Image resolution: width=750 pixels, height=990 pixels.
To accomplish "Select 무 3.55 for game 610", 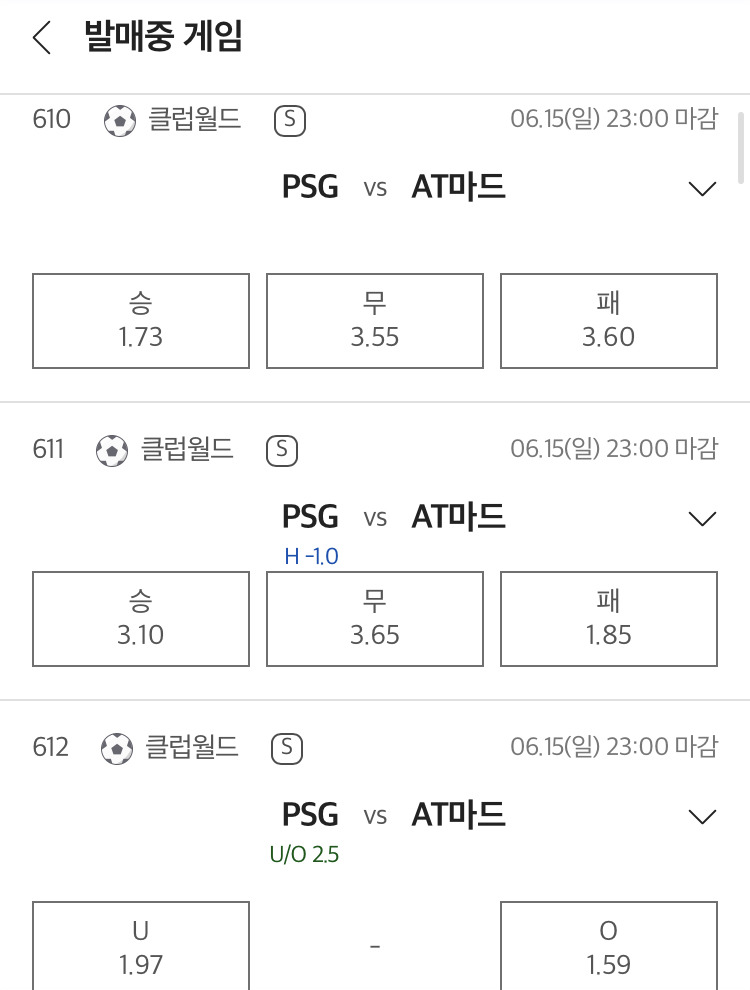I will pyautogui.click(x=375, y=321).
